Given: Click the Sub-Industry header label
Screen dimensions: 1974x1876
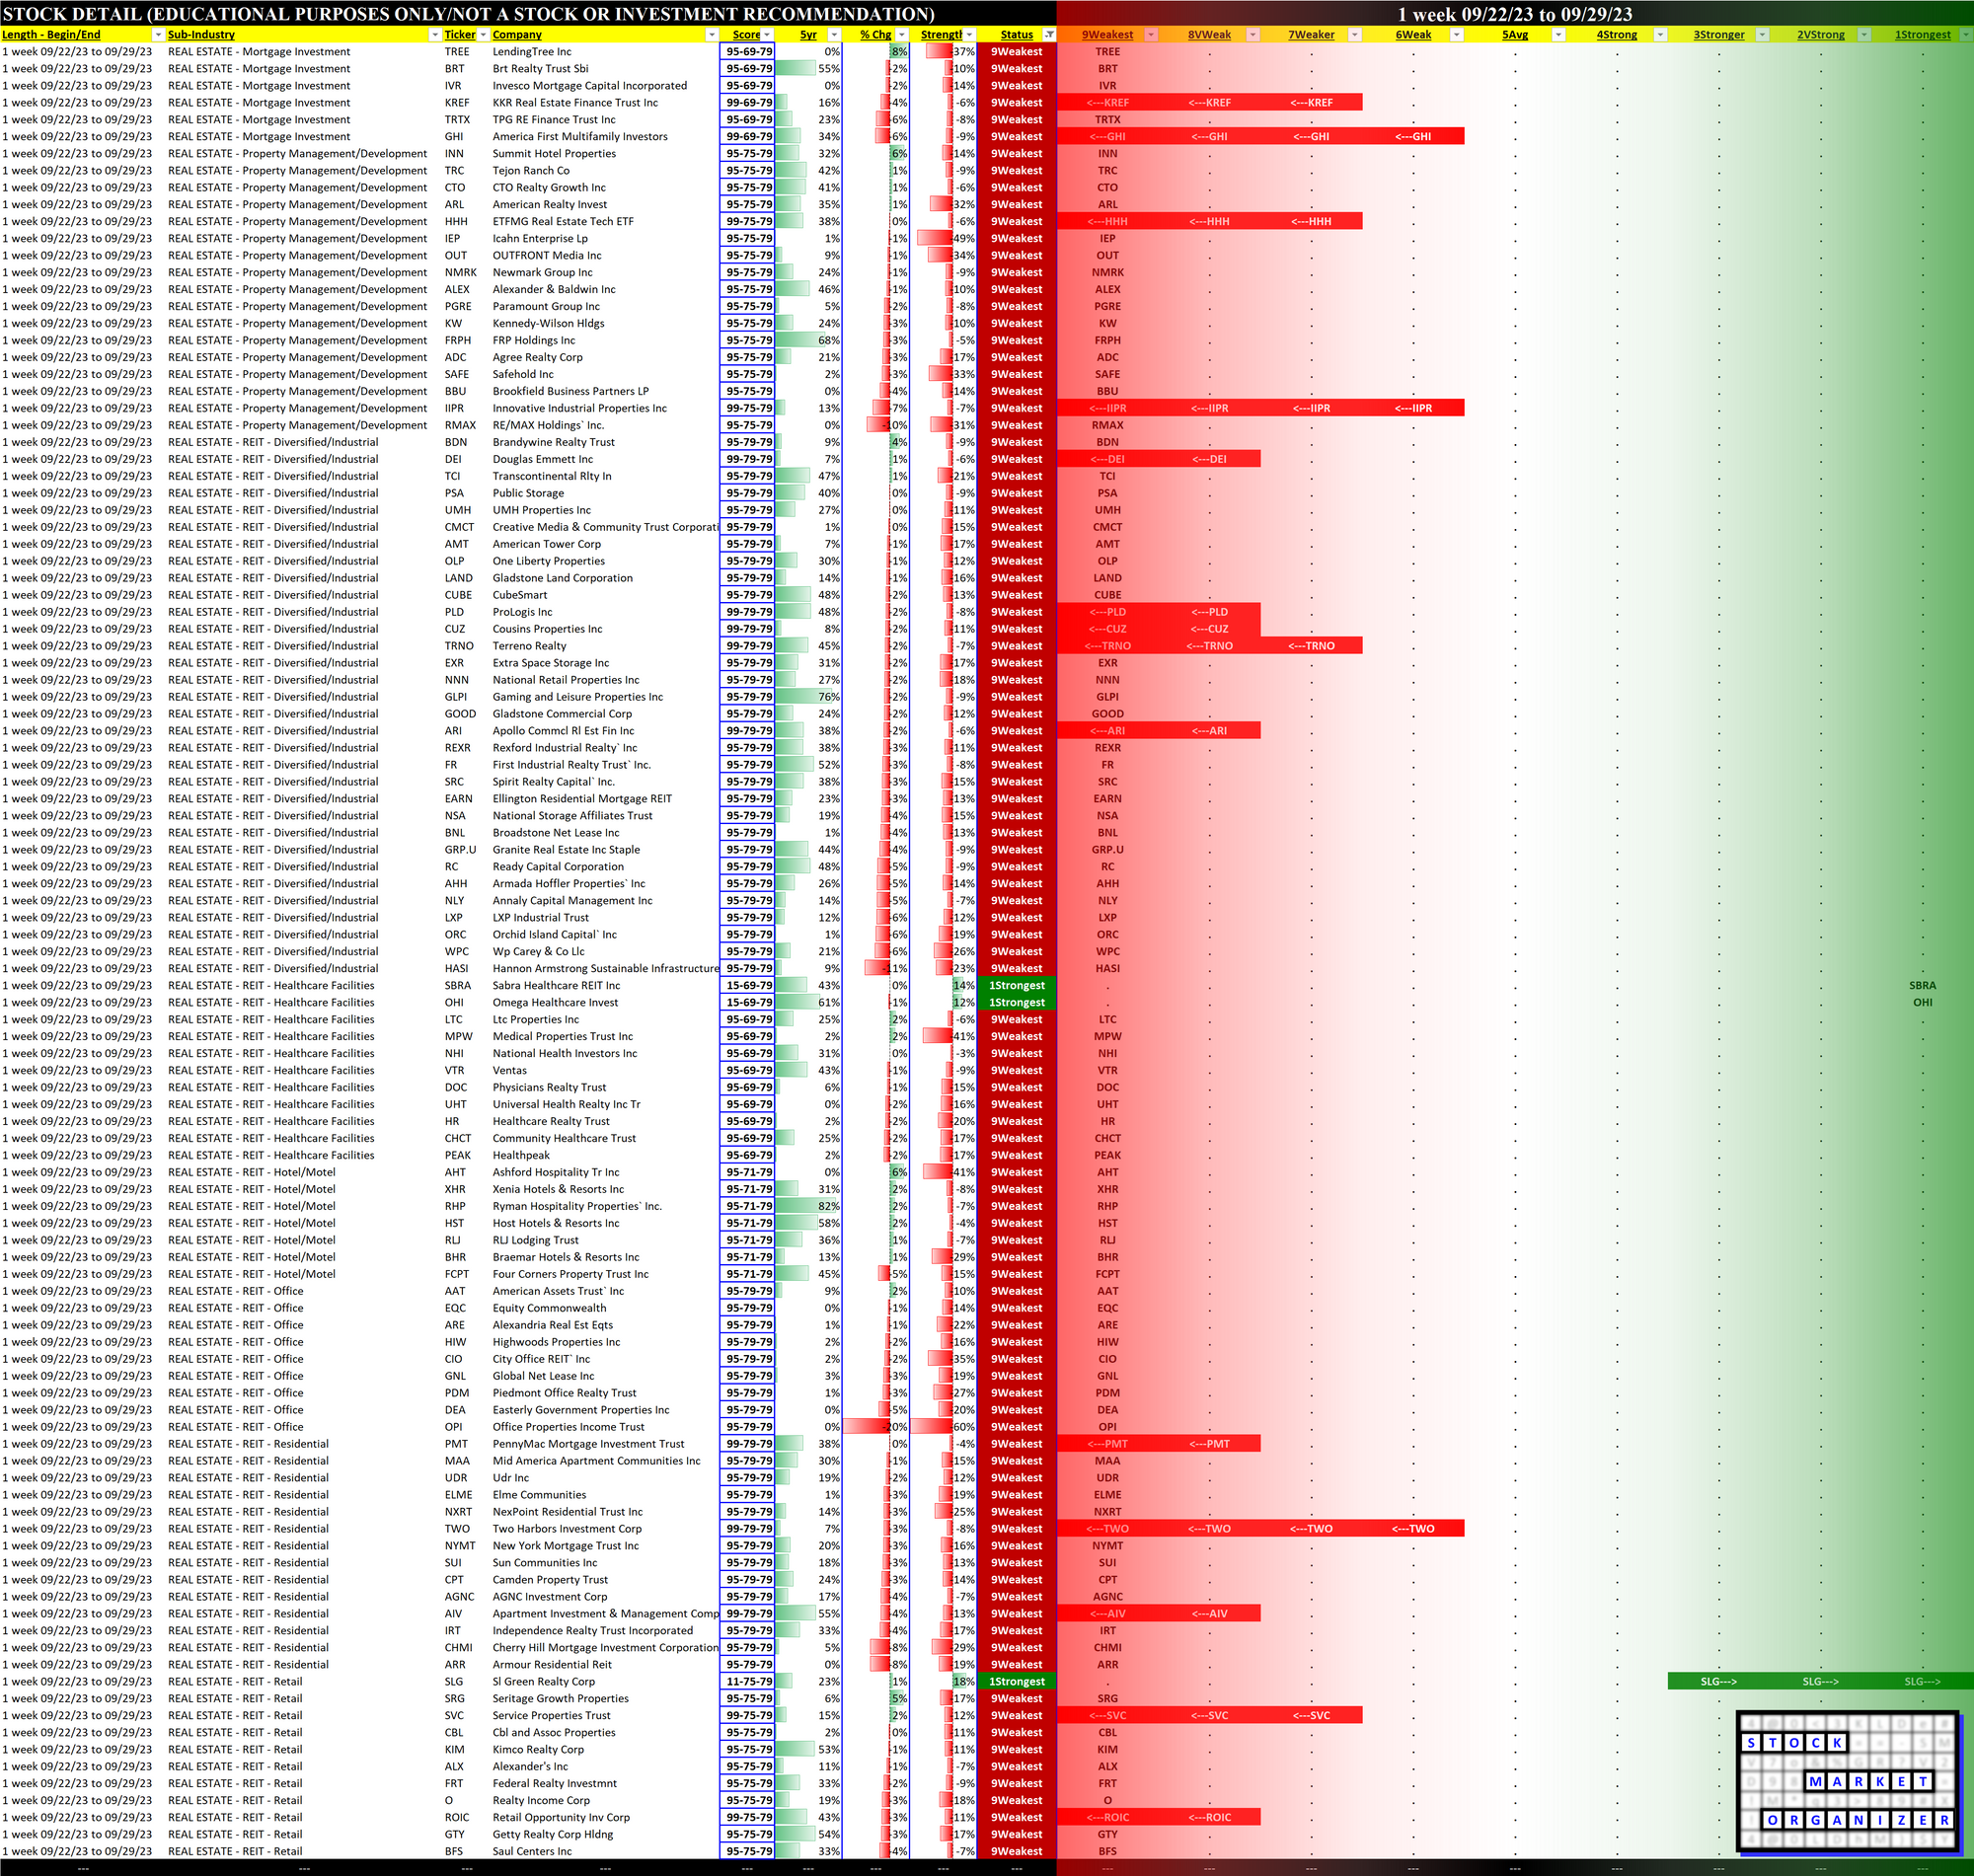Looking at the screenshot, I should click(201, 35).
